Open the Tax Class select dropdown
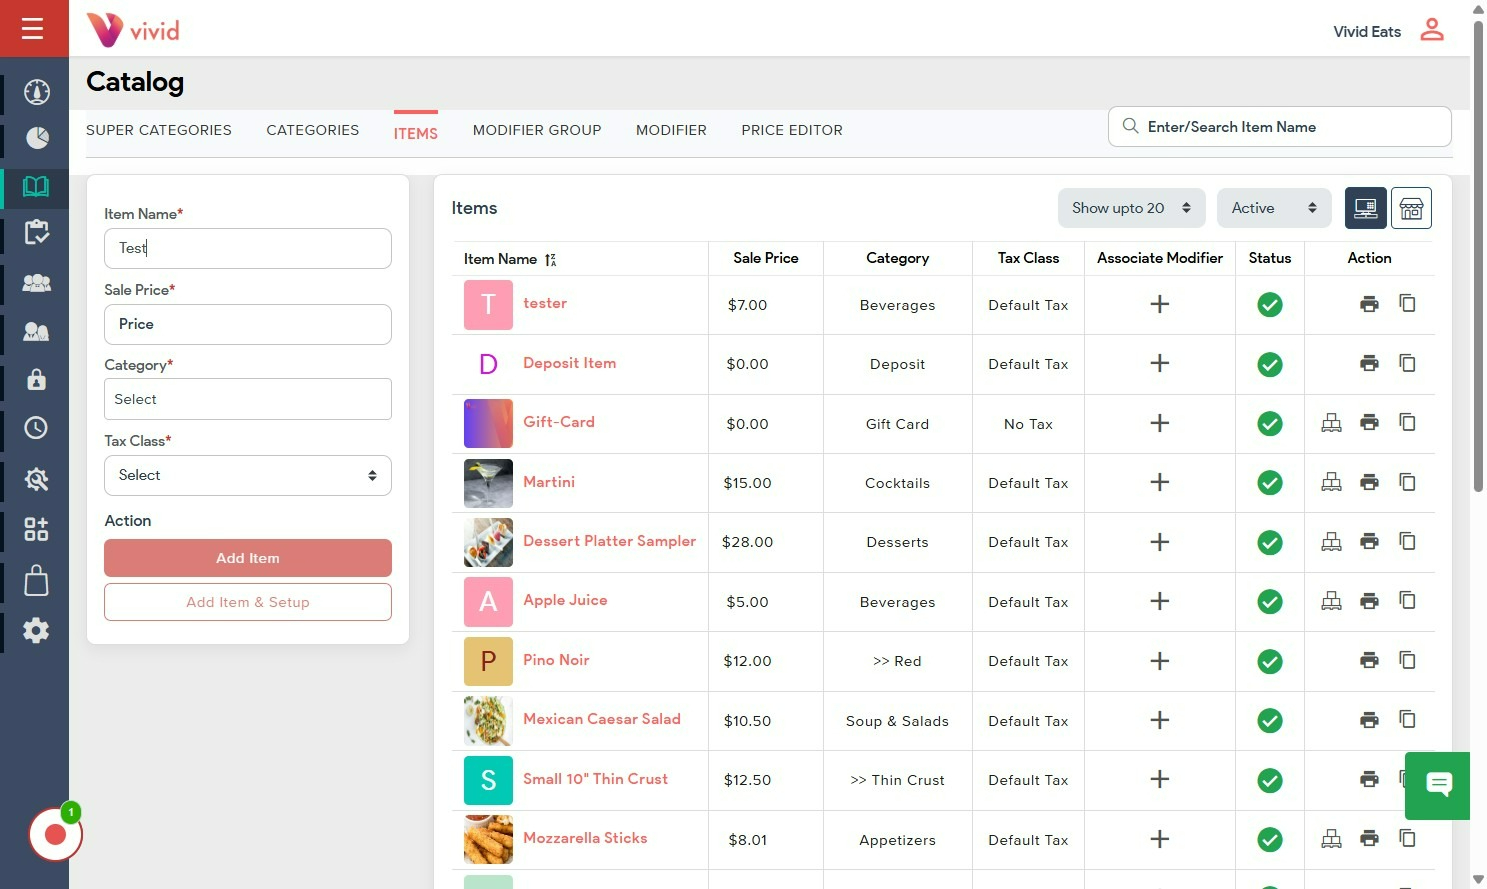1487x889 pixels. pos(248,475)
